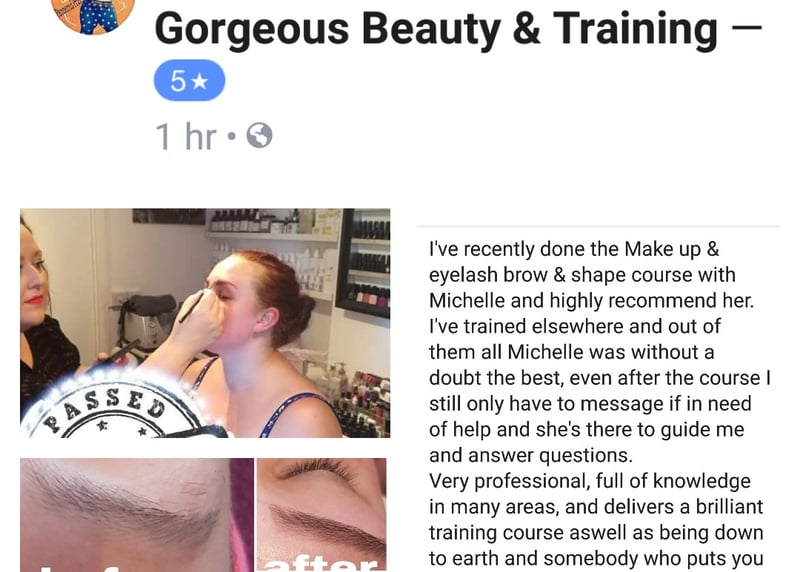800x572 pixels.
Task: Select the long dash following the page title
Action: 747,28
